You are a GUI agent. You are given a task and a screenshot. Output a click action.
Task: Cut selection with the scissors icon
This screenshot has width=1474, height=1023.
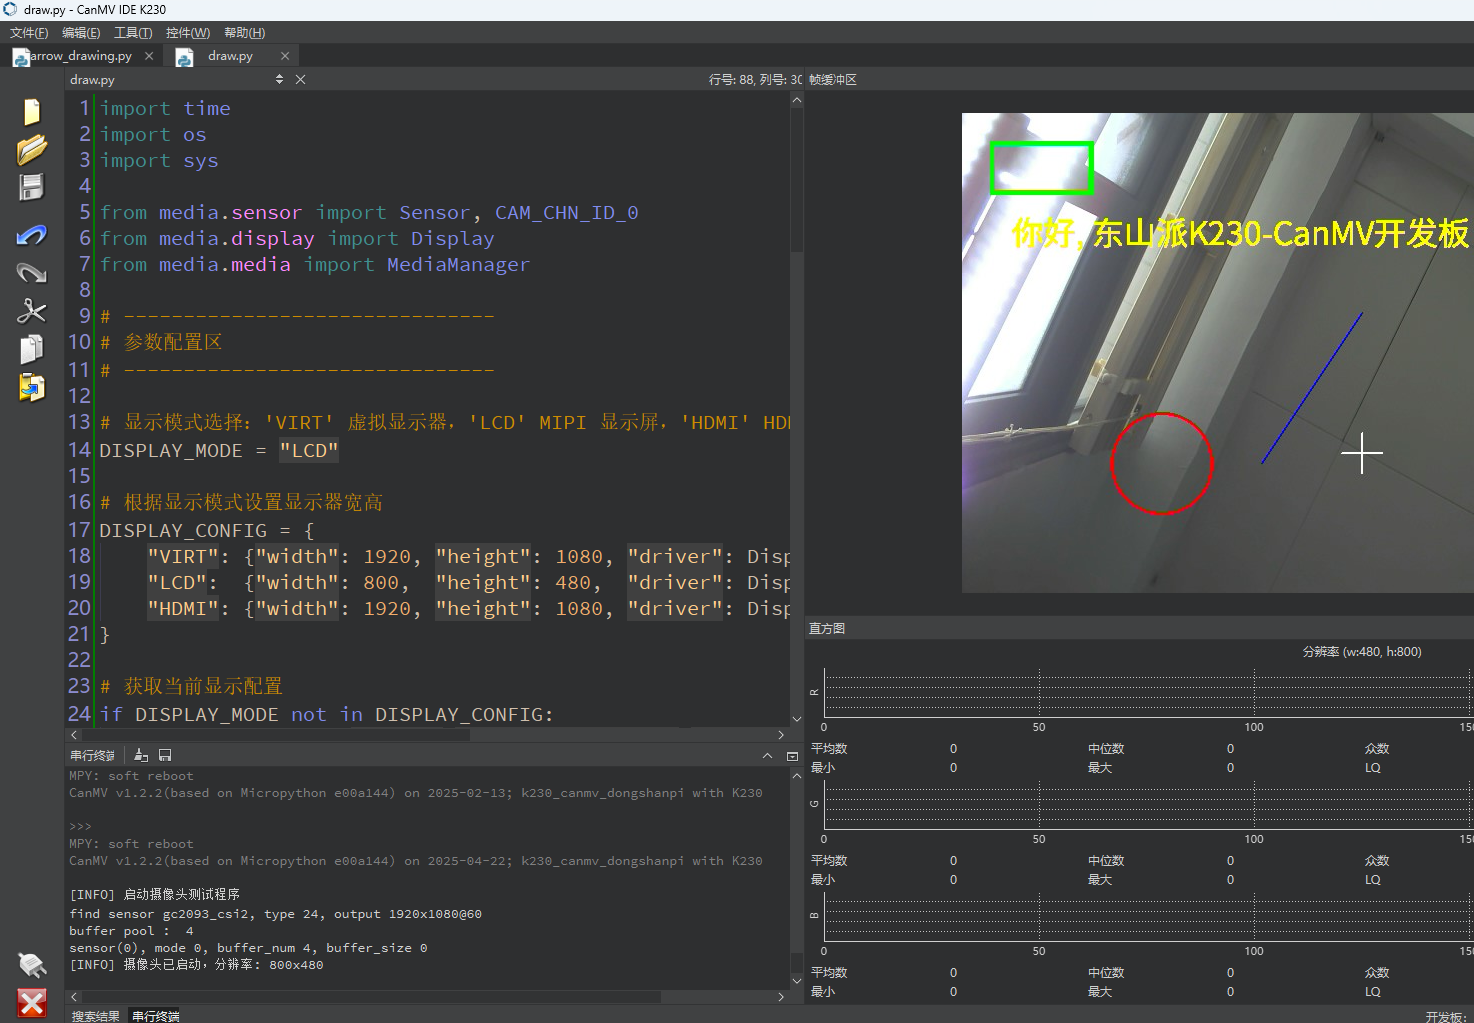pos(32,311)
